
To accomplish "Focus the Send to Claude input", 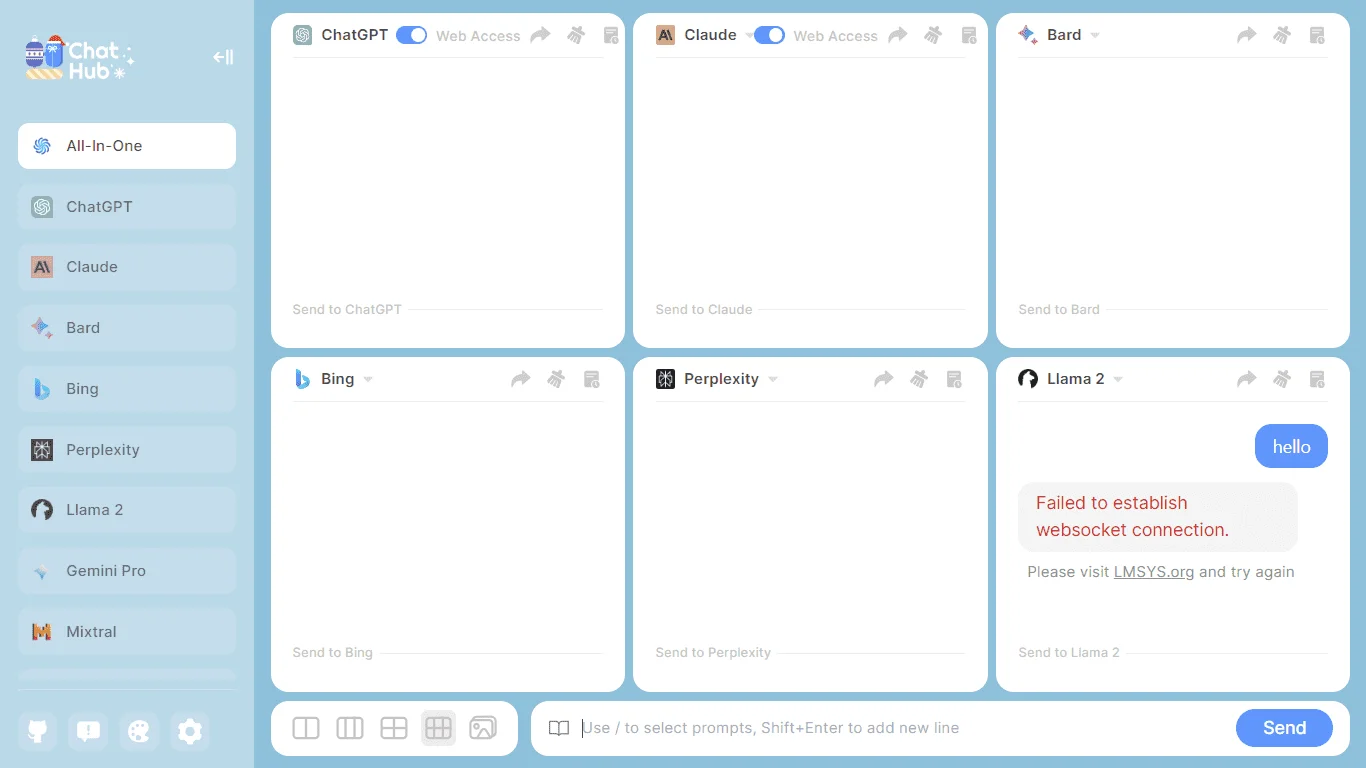I will click(810, 310).
